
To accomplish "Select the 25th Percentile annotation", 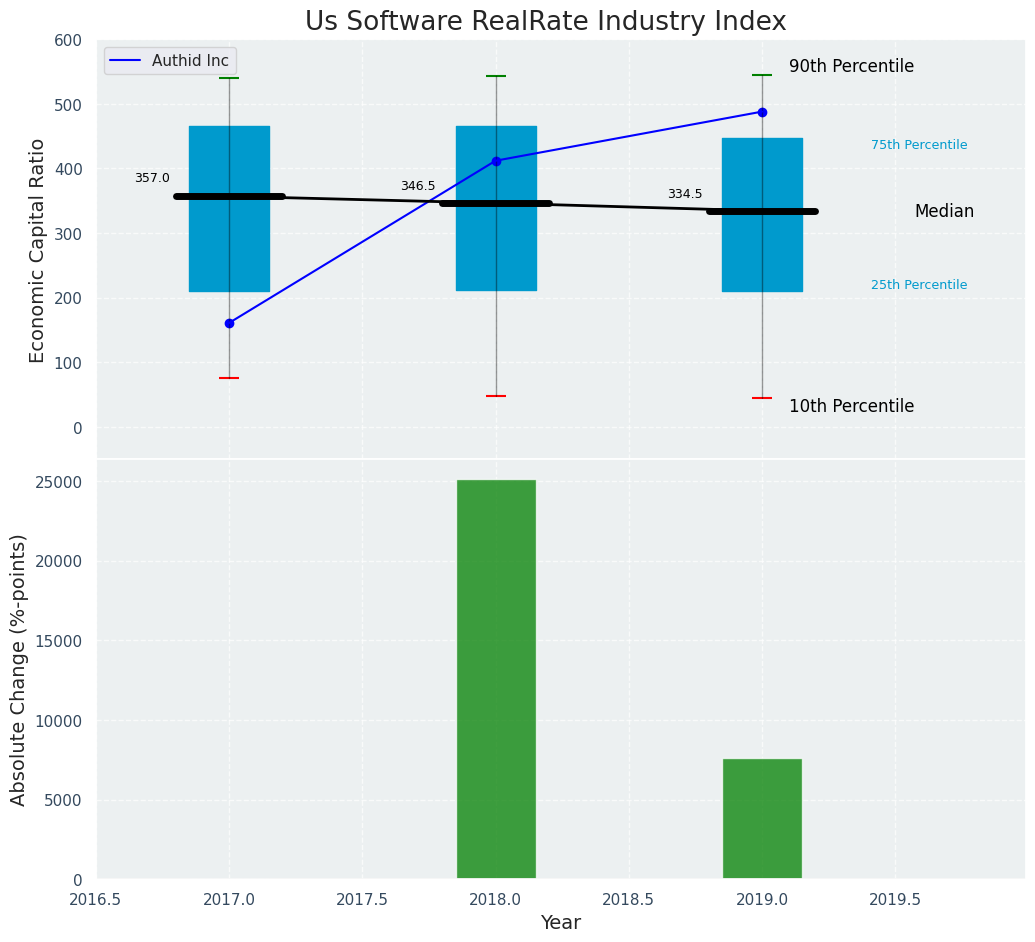I will coord(919,285).
